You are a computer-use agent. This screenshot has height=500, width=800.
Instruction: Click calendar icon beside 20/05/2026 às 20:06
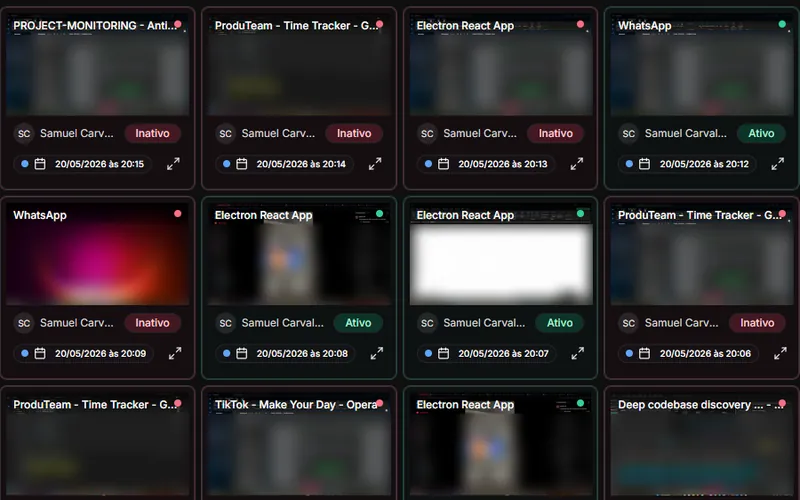(644, 353)
